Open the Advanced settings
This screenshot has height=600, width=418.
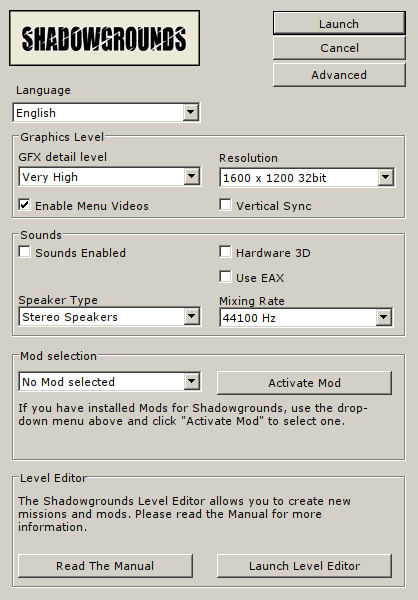(339, 75)
